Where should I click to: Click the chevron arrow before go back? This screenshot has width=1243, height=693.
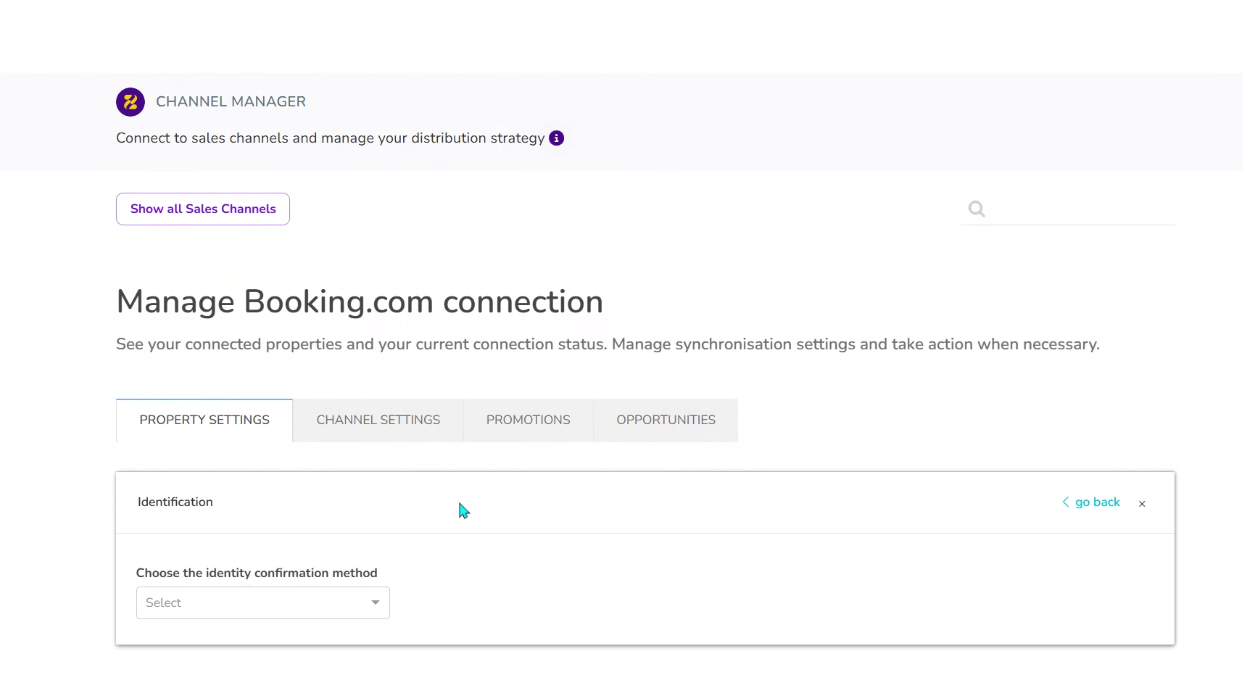1065,502
